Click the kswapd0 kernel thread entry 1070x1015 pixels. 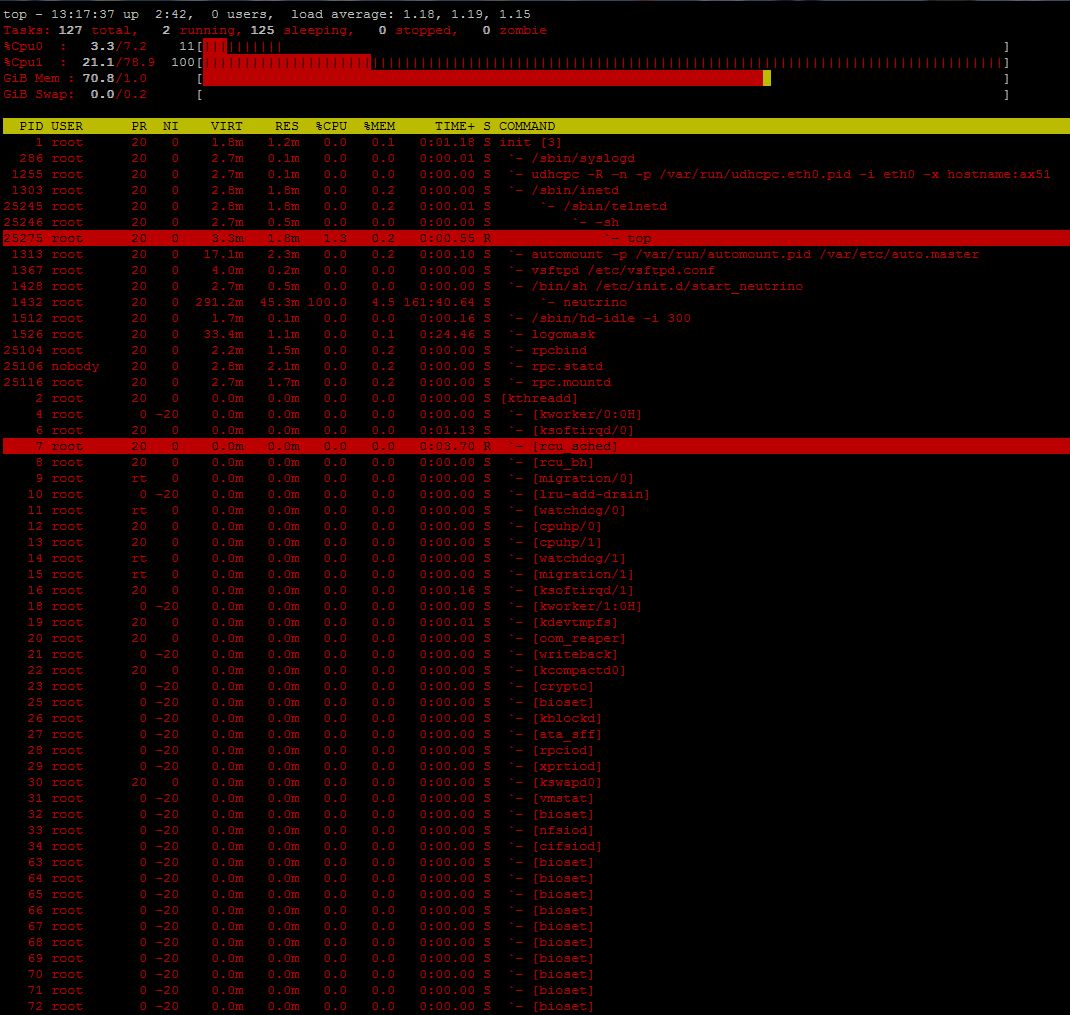tap(566, 782)
